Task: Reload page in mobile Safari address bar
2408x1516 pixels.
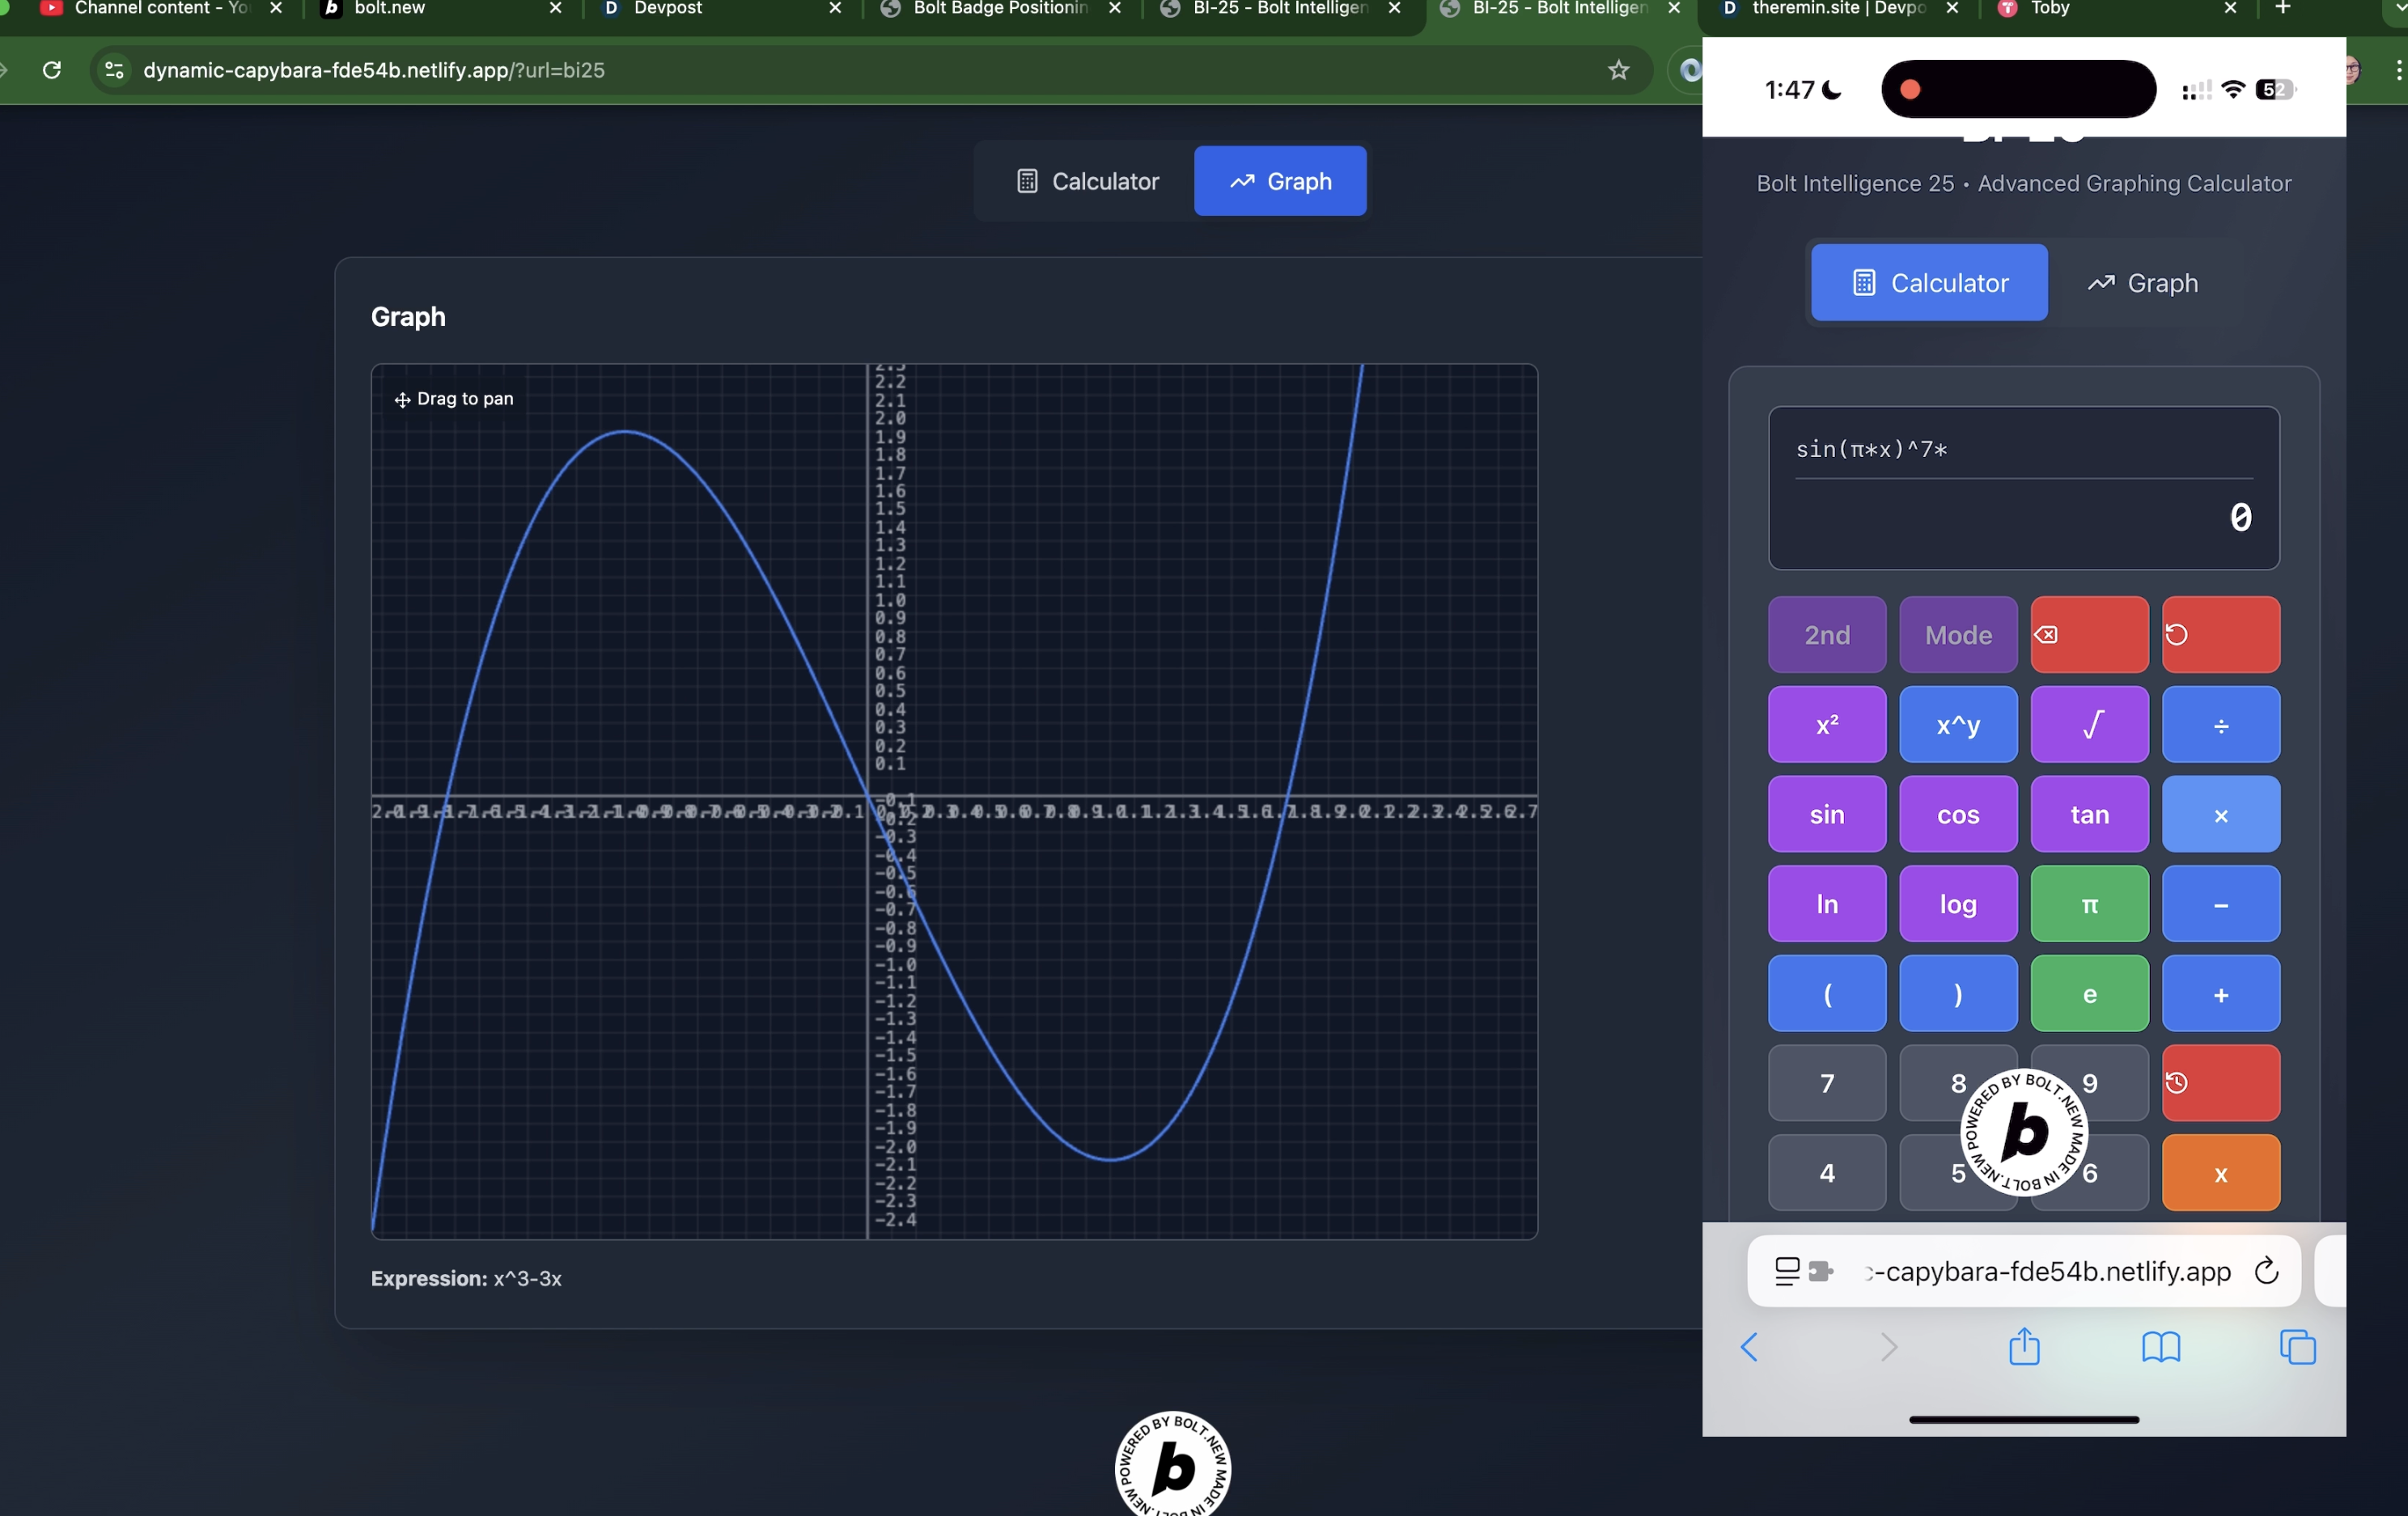Action: tap(2266, 1271)
